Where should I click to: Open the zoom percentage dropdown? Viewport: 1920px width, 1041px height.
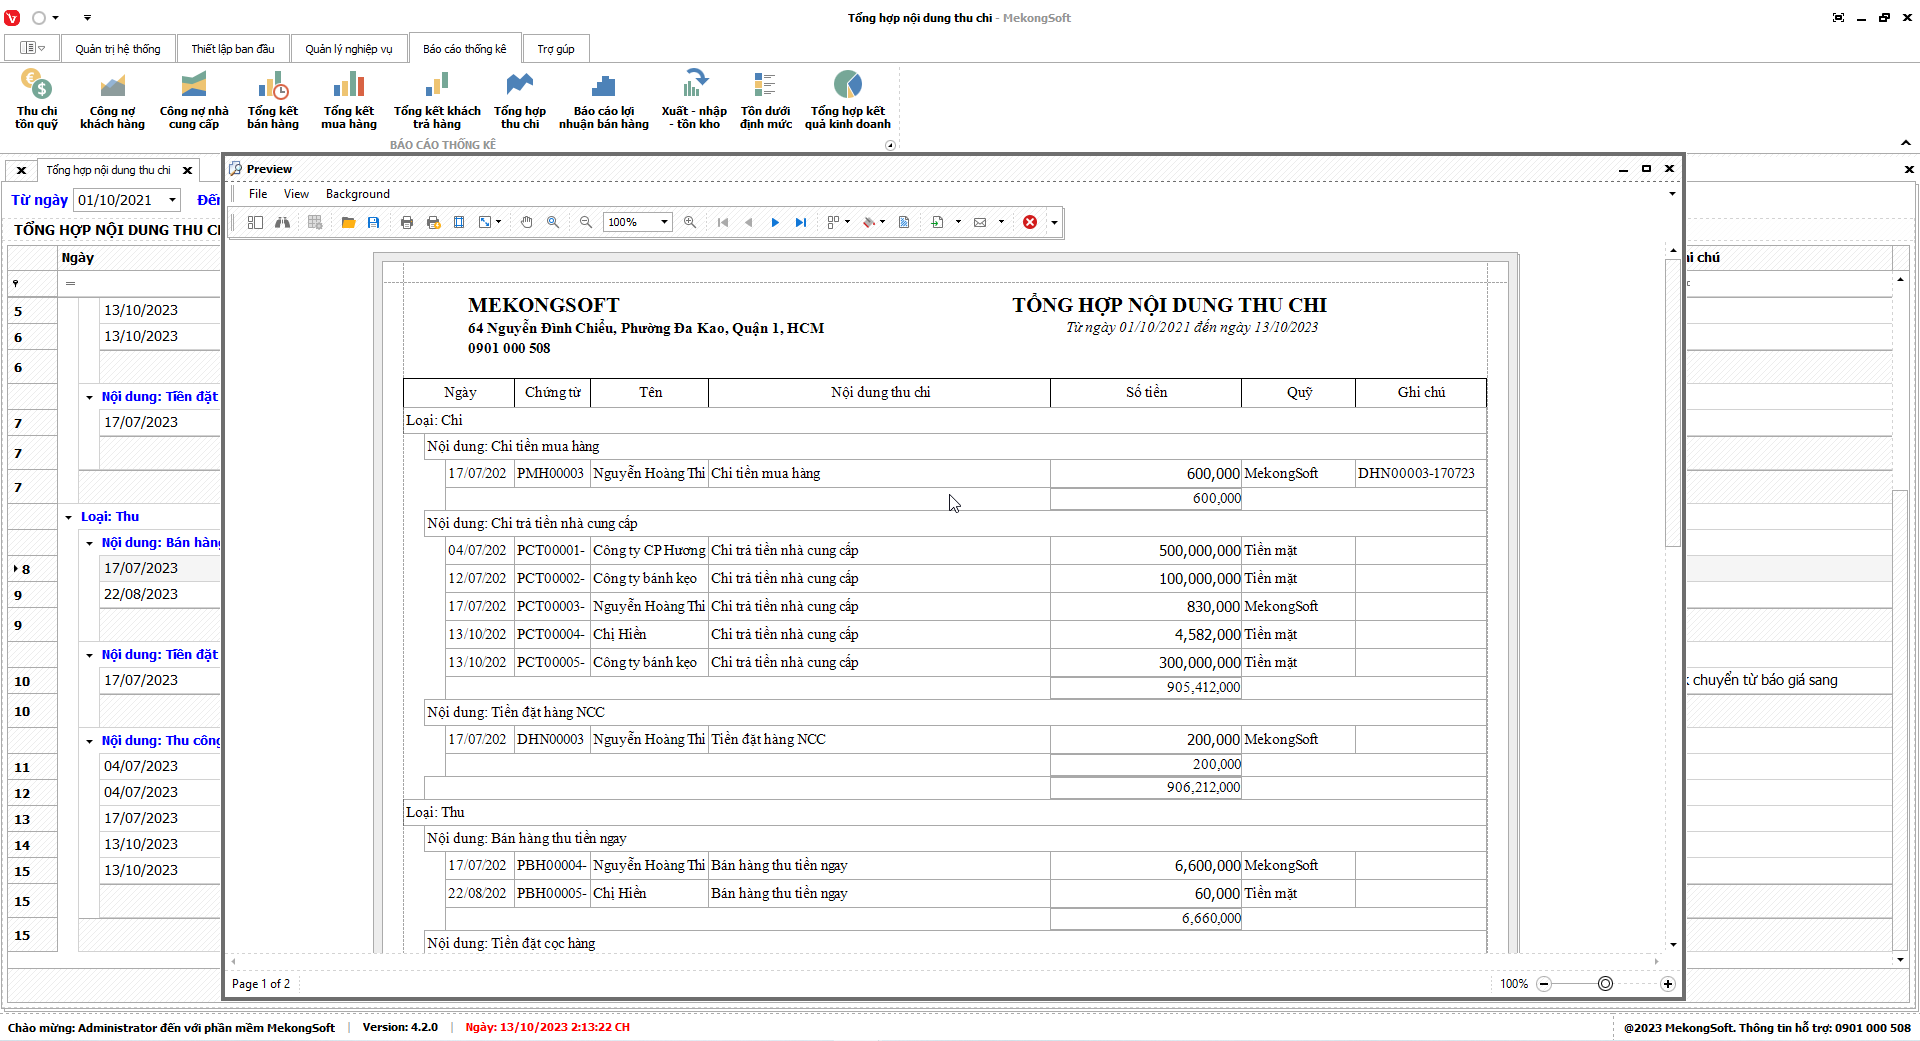click(664, 222)
